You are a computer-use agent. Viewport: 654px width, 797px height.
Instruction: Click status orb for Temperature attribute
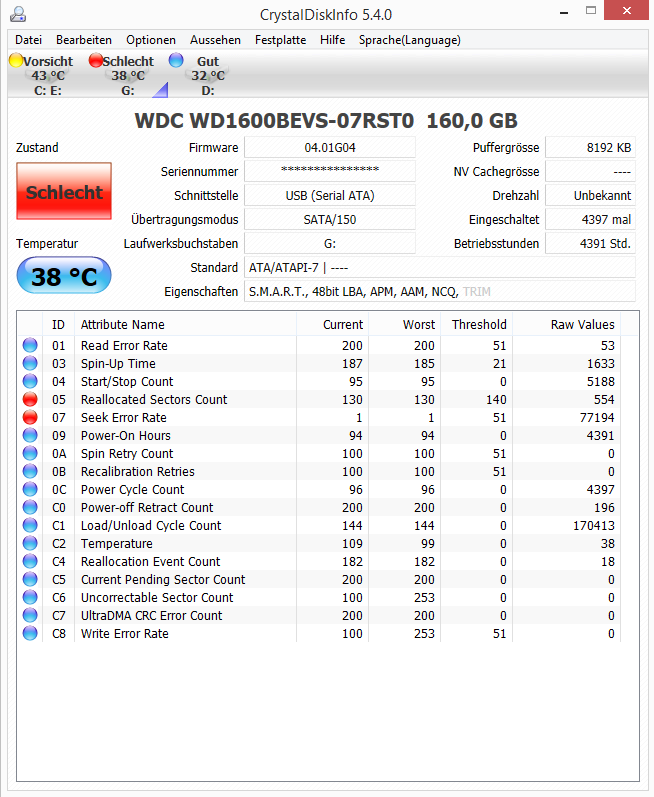pyautogui.click(x=30, y=543)
